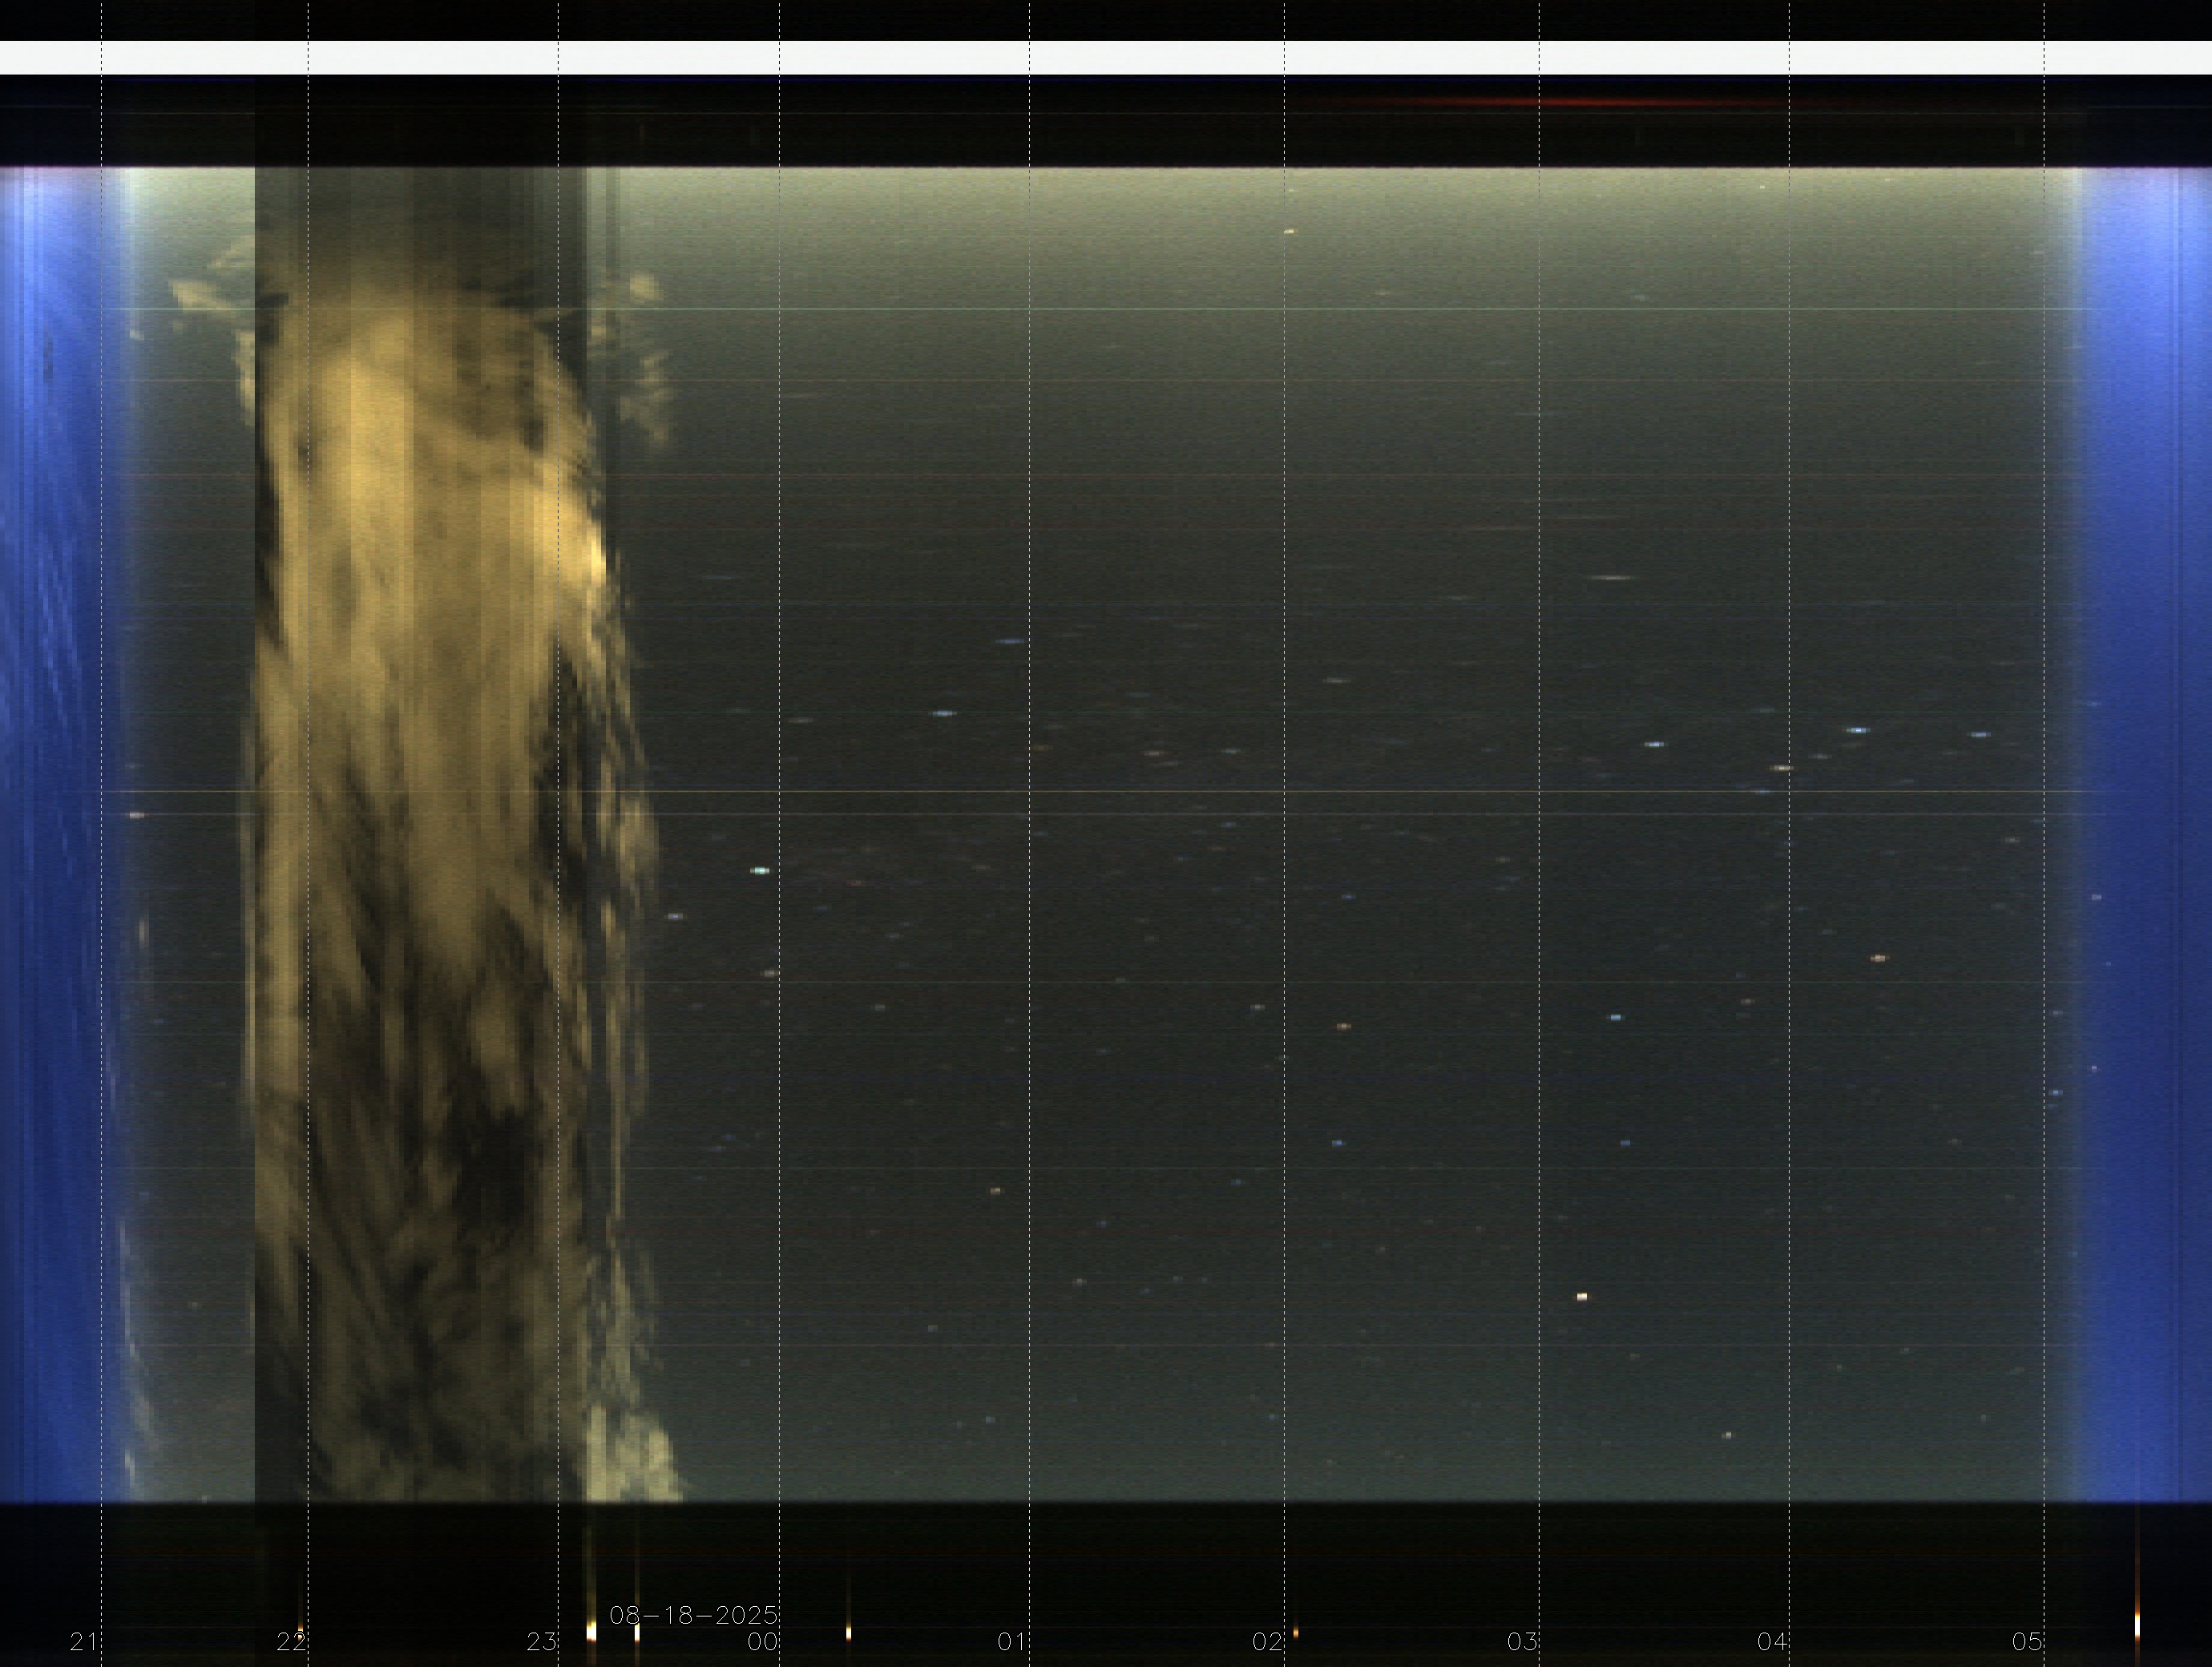Select the 01 hour time label

[1012, 1642]
